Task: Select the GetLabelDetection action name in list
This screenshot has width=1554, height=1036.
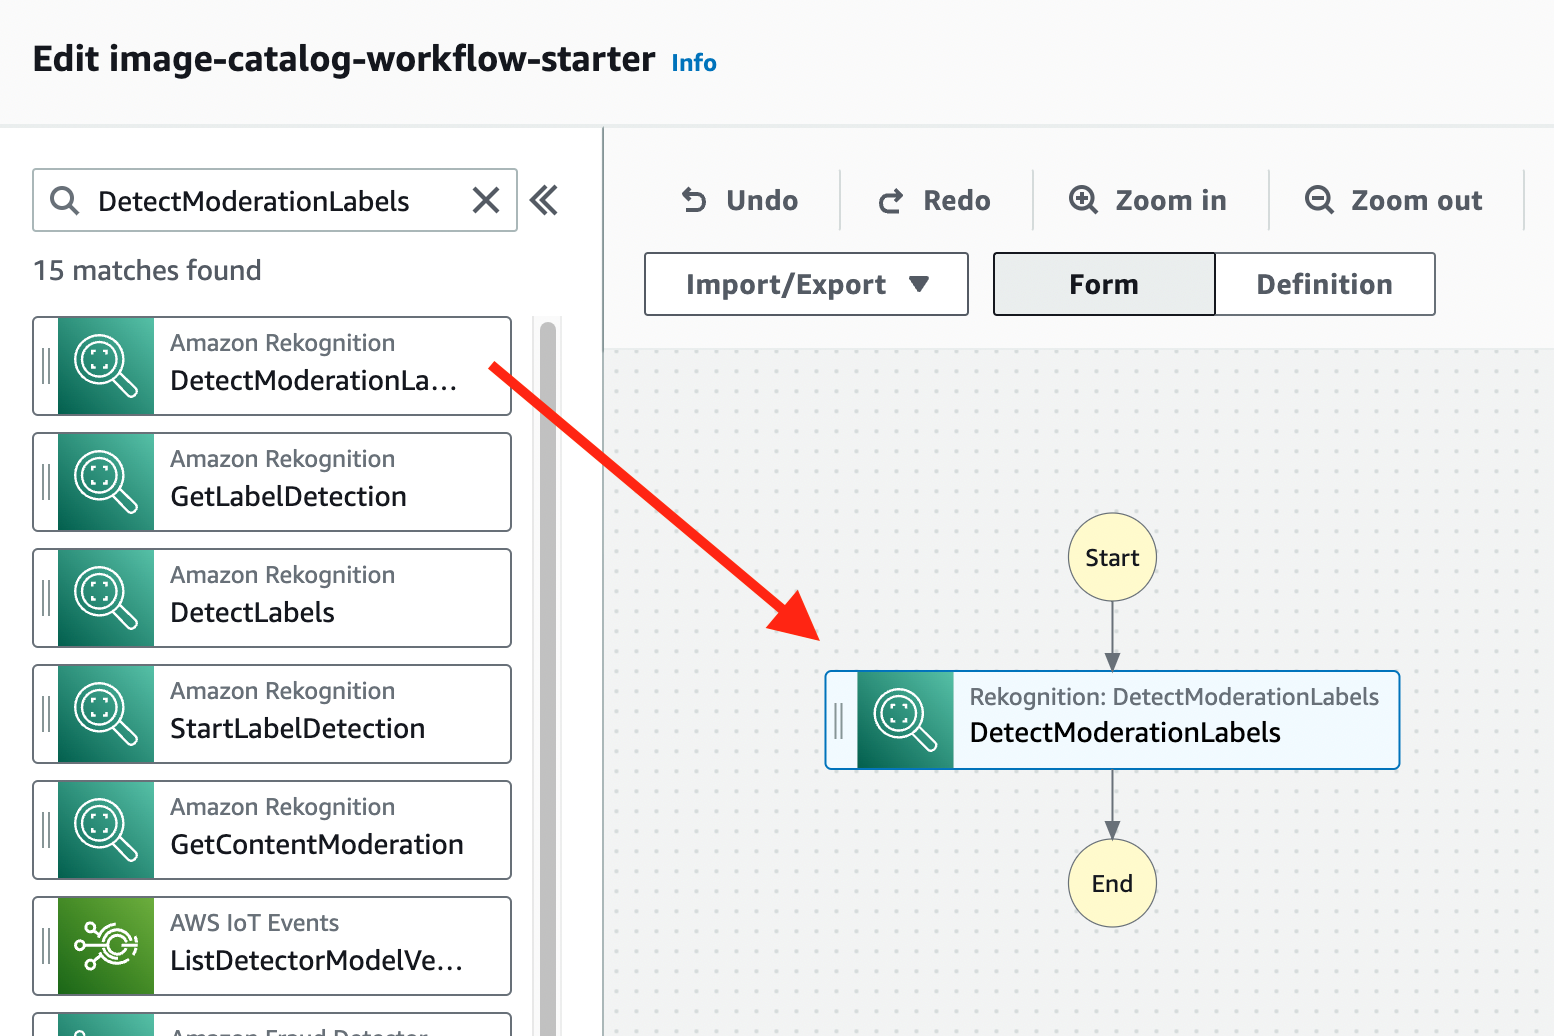Action: point(289,497)
